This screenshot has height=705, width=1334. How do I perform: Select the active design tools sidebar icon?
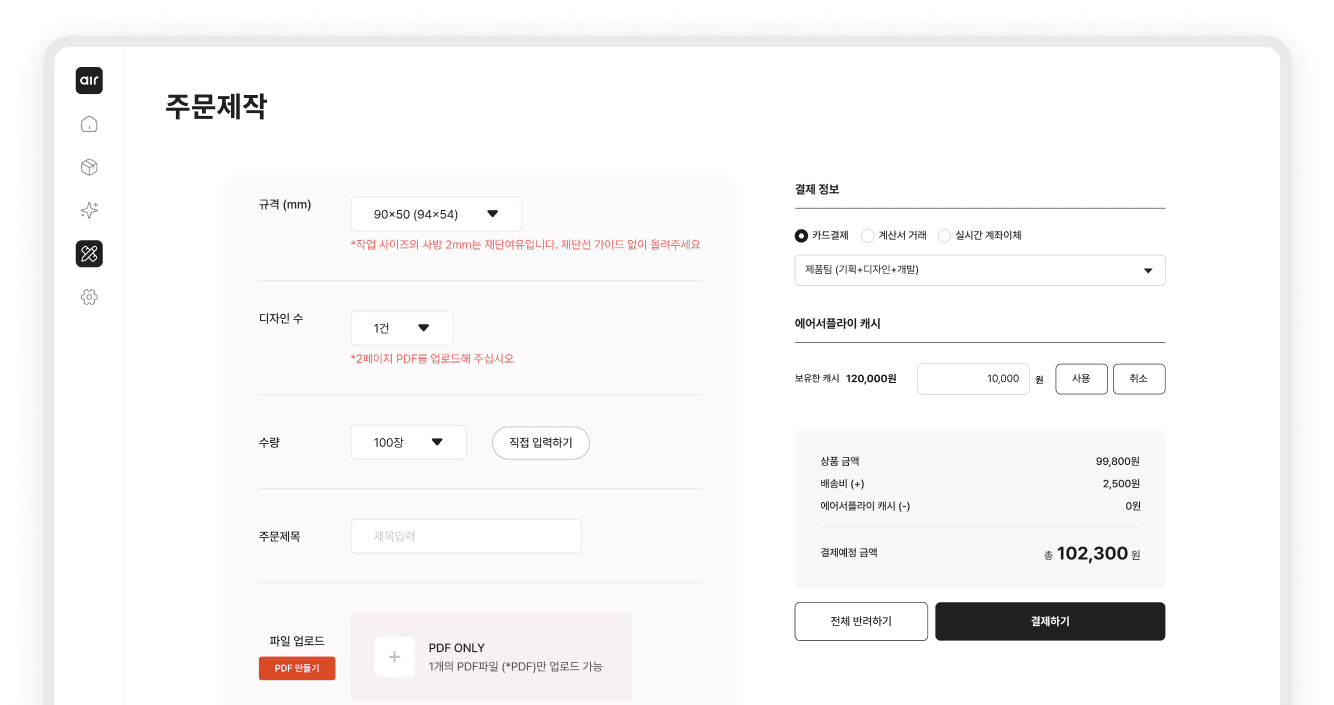tap(89, 254)
